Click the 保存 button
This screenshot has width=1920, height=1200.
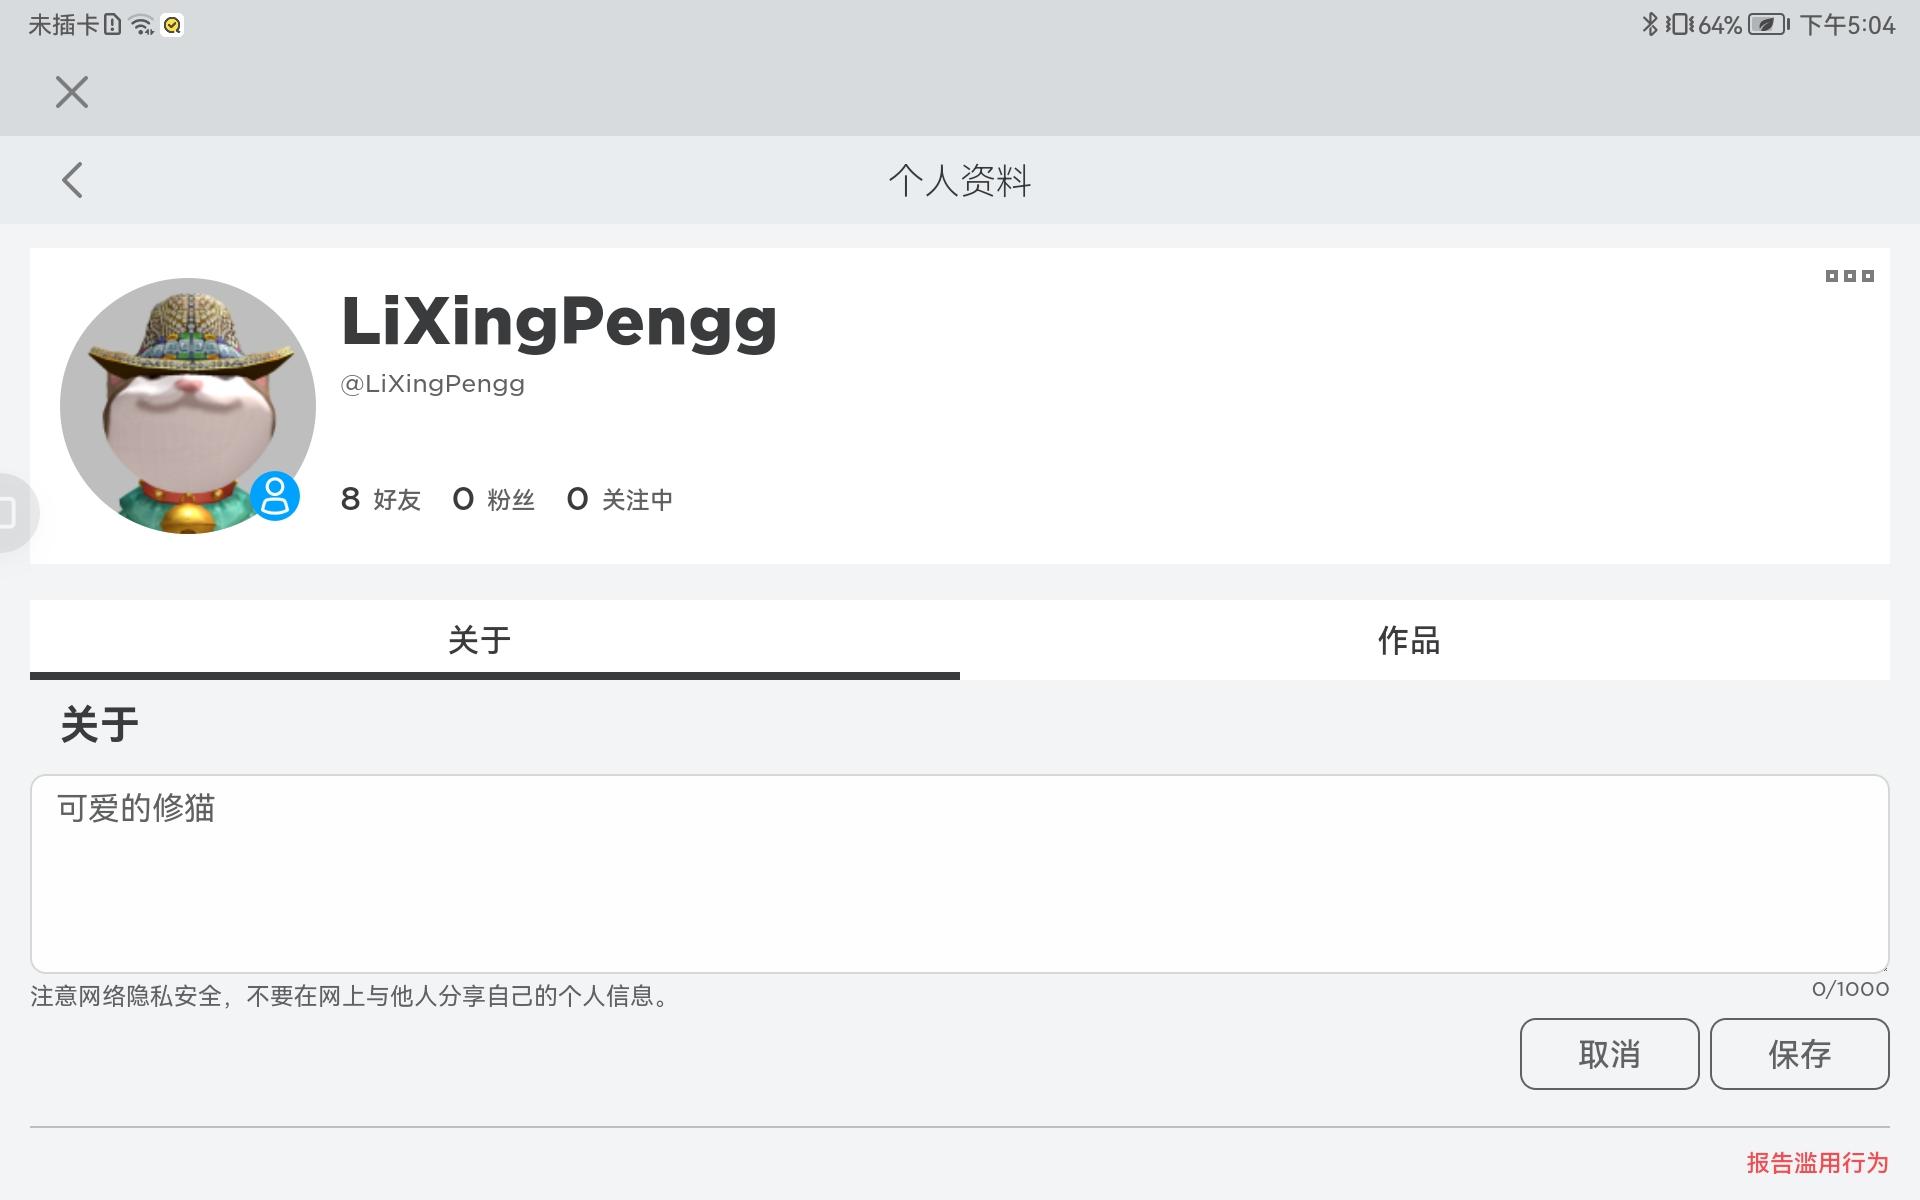coord(1800,1054)
